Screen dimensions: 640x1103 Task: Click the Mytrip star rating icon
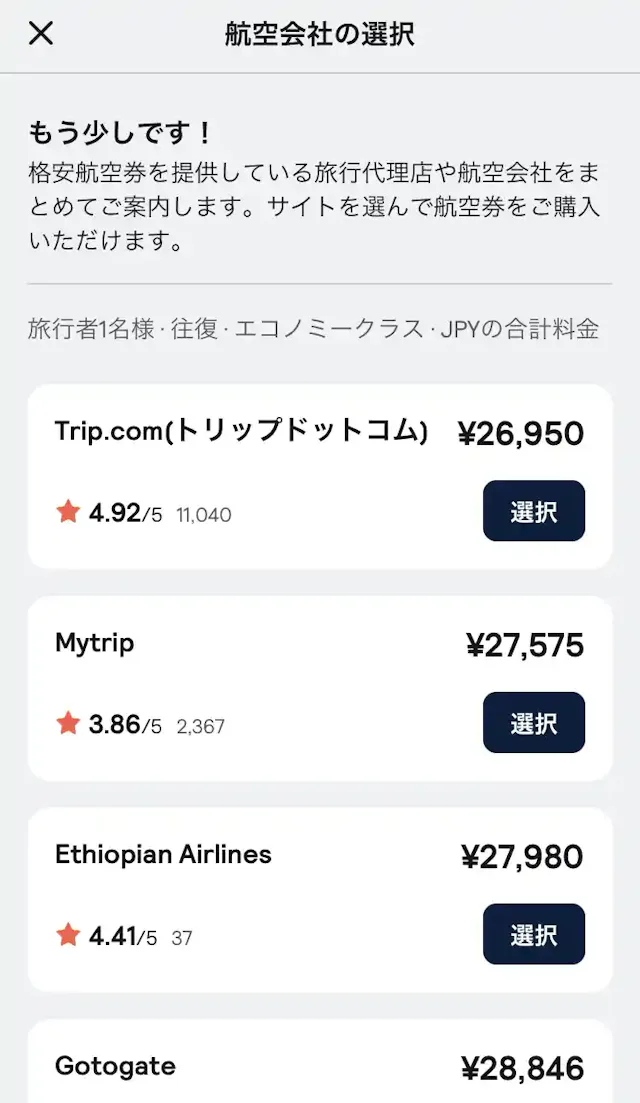[x=68, y=724]
